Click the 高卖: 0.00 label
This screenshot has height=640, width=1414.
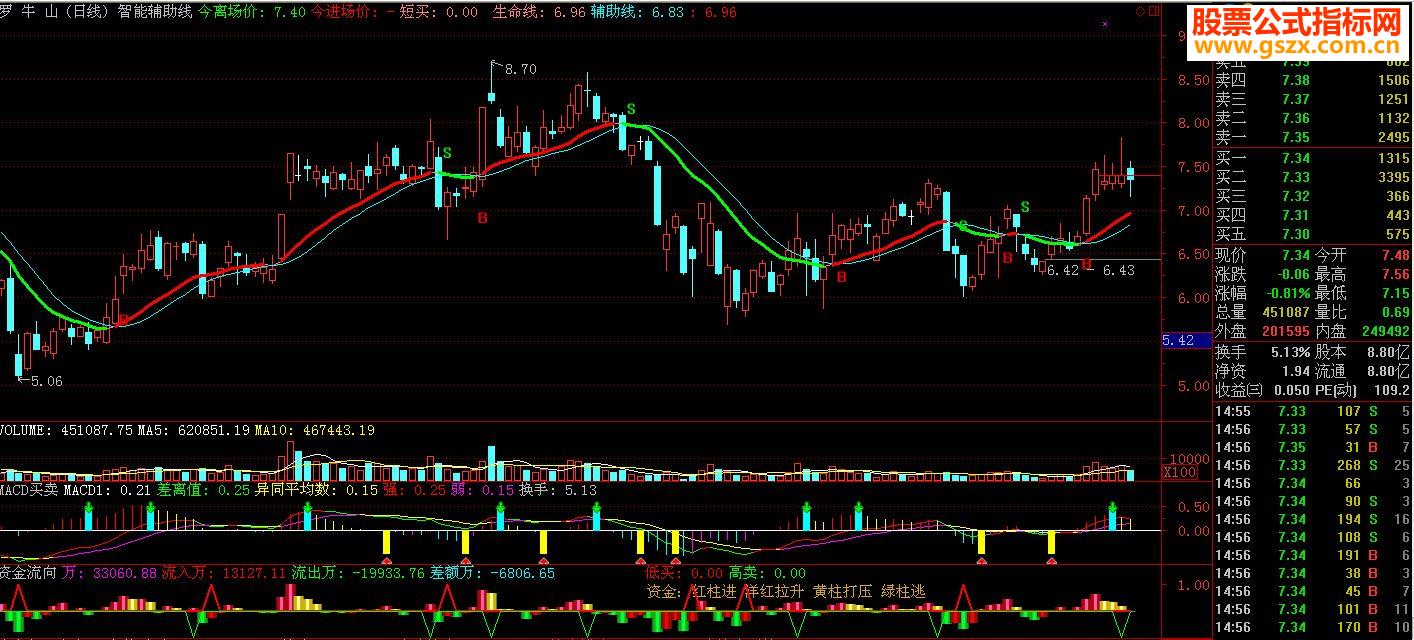click(x=766, y=573)
